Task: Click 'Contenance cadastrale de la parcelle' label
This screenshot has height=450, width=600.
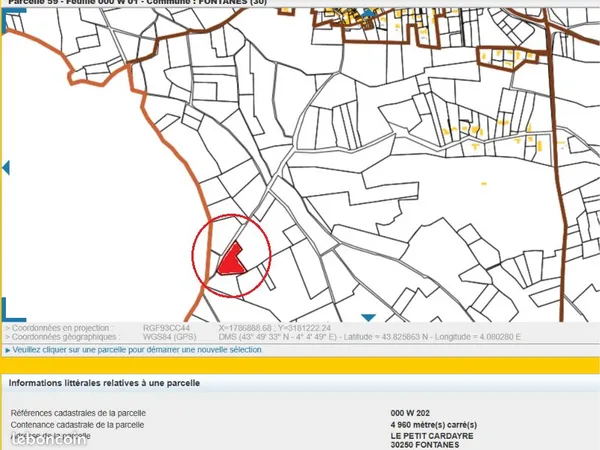Action: [x=77, y=425]
